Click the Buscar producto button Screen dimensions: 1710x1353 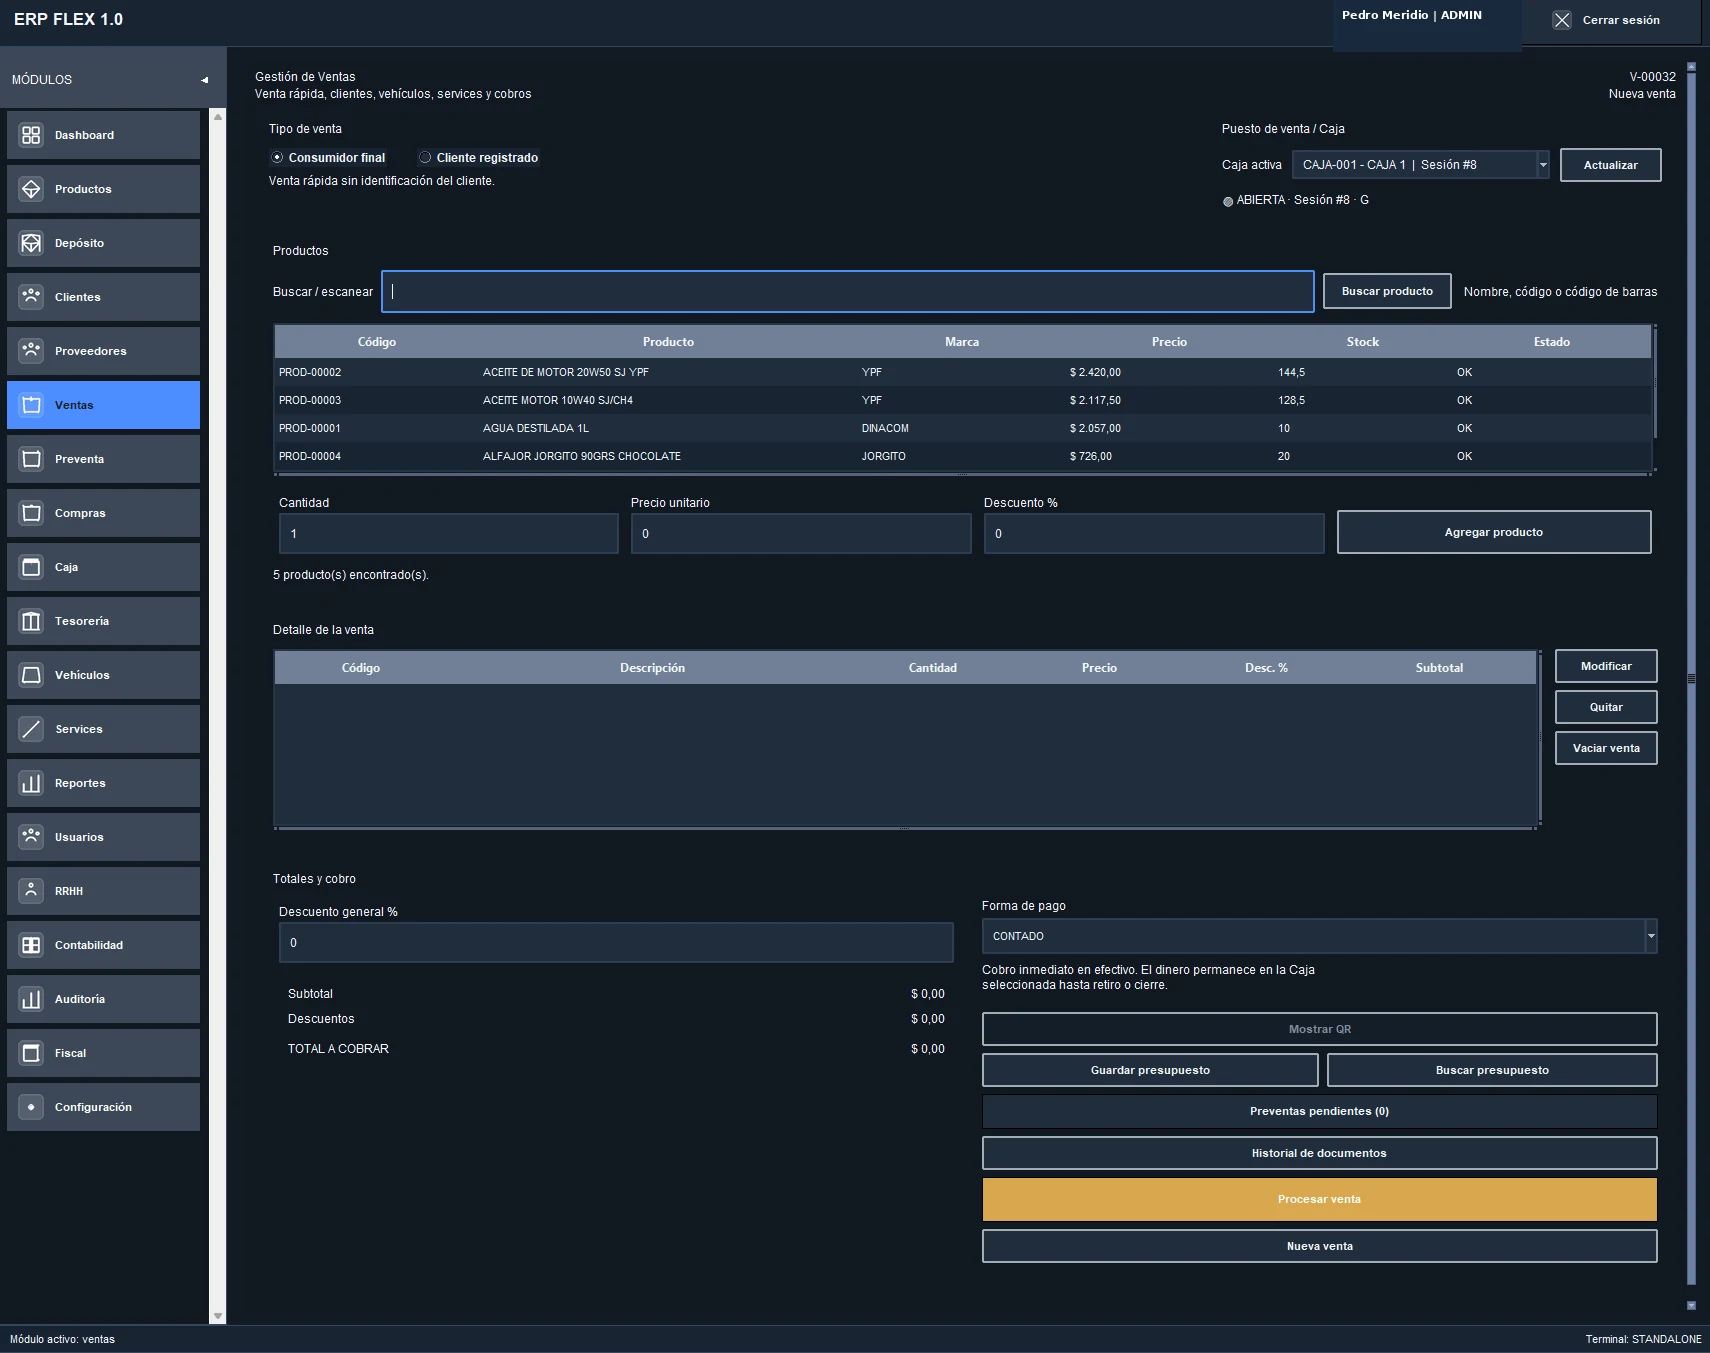point(1387,291)
